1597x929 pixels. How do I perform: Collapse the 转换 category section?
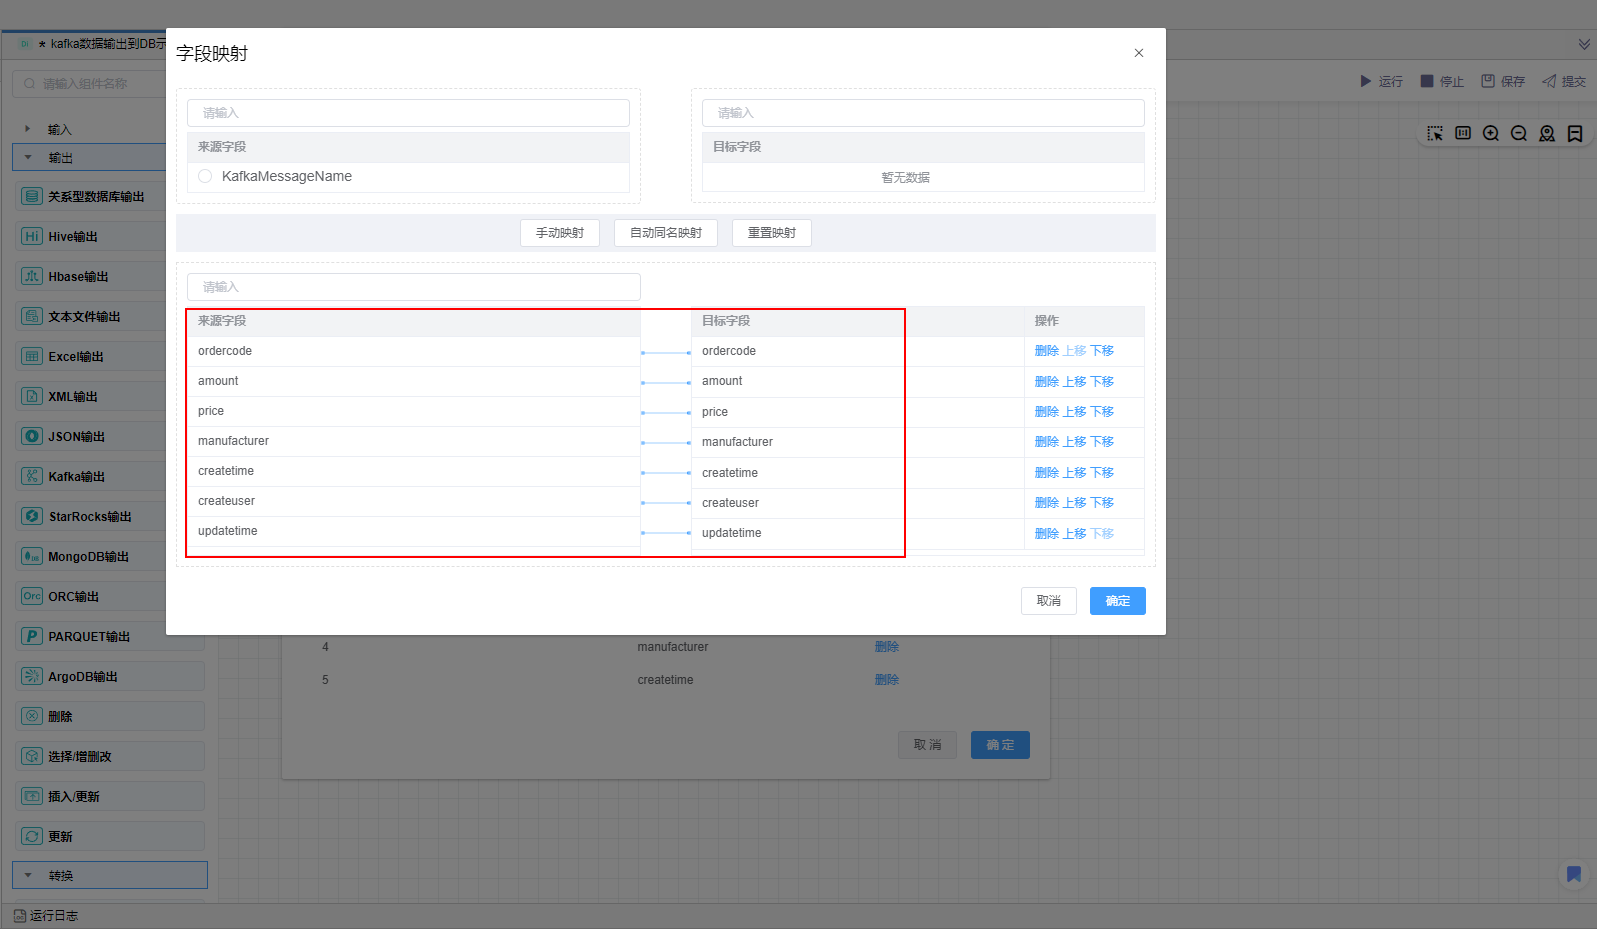click(28, 876)
